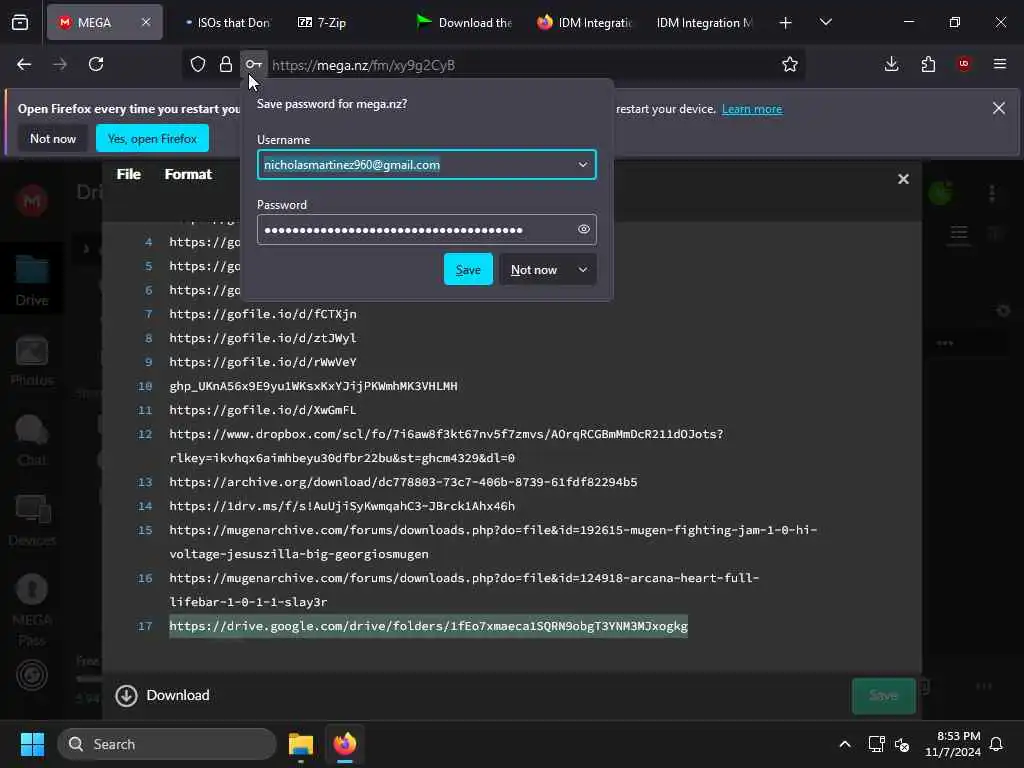Reload the current MEGA page

pos(96,64)
